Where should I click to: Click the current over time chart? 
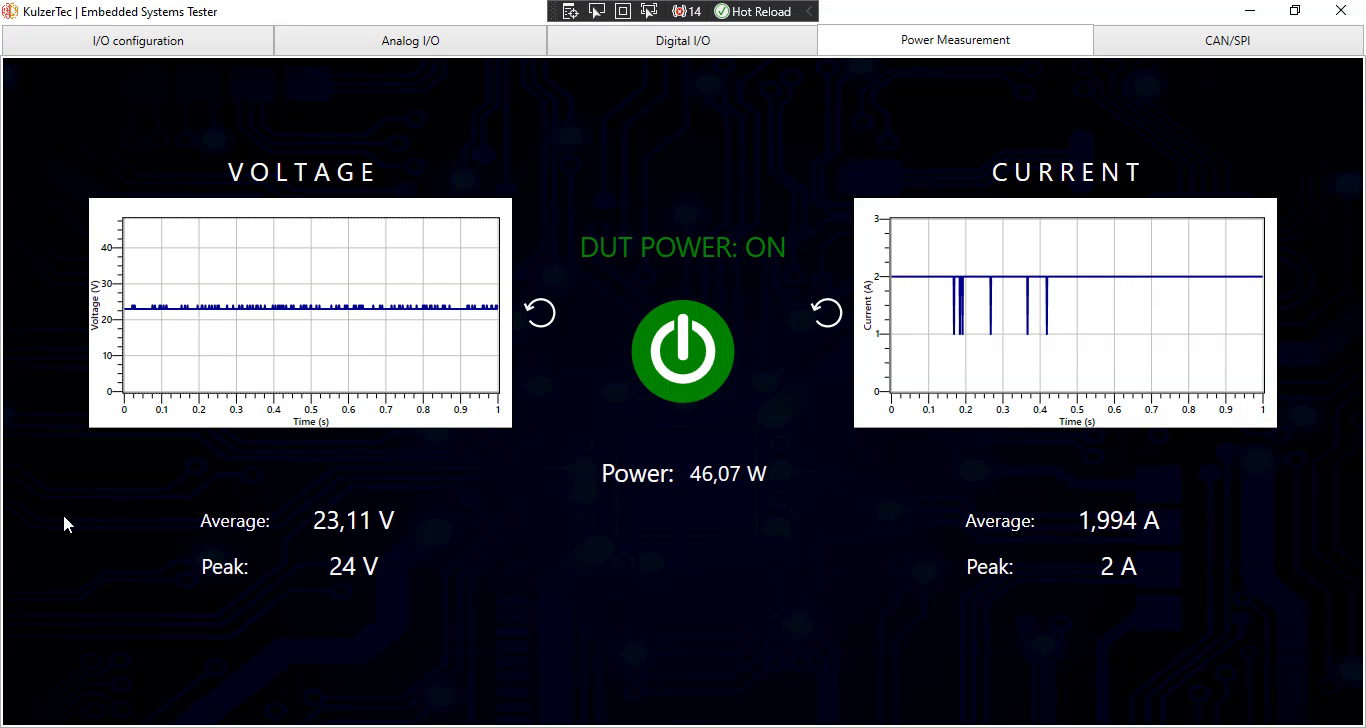click(x=1065, y=312)
